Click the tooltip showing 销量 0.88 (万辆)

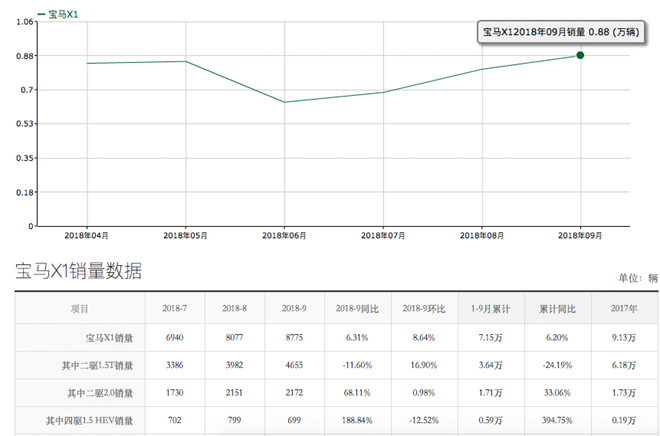pyautogui.click(x=561, y=32)
